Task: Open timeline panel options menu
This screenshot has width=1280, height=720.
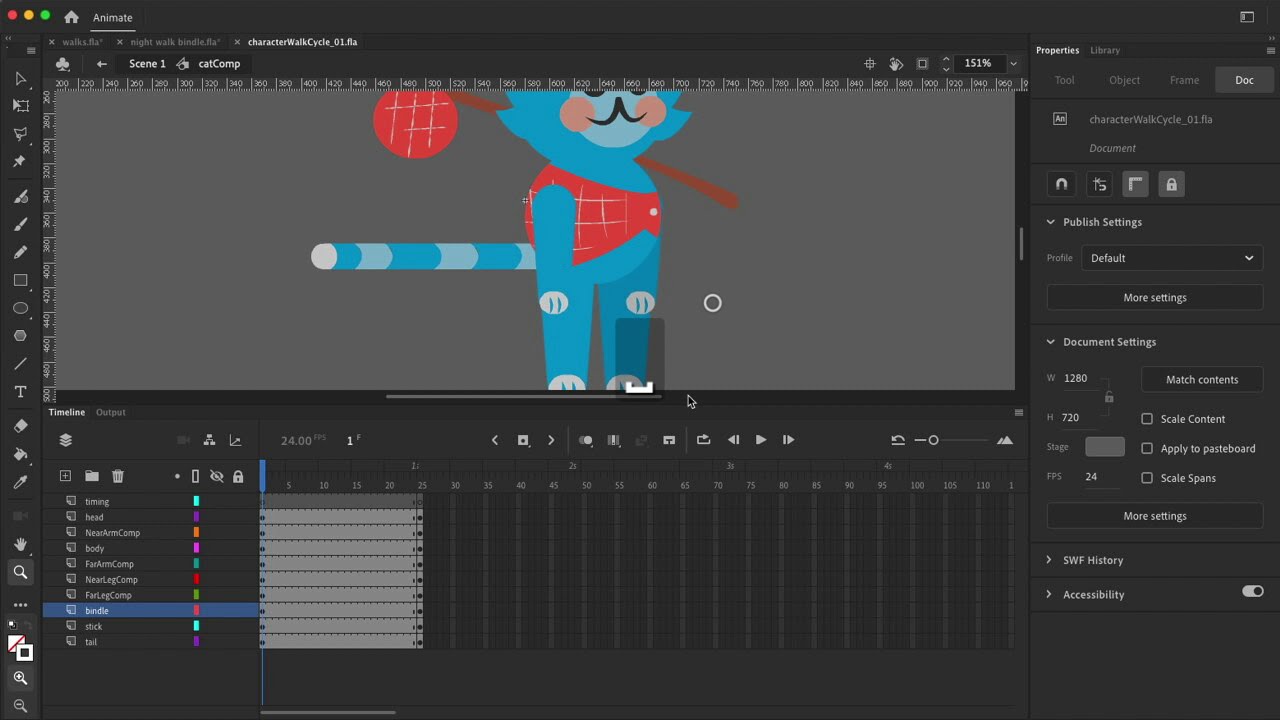Action: coord(1019,412)
